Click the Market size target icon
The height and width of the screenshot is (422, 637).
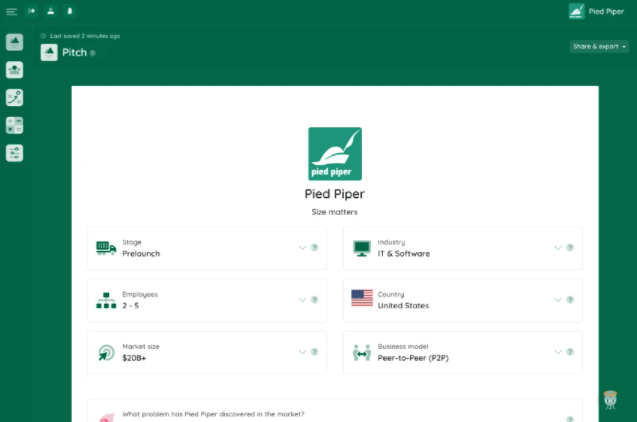pos(106,353)
